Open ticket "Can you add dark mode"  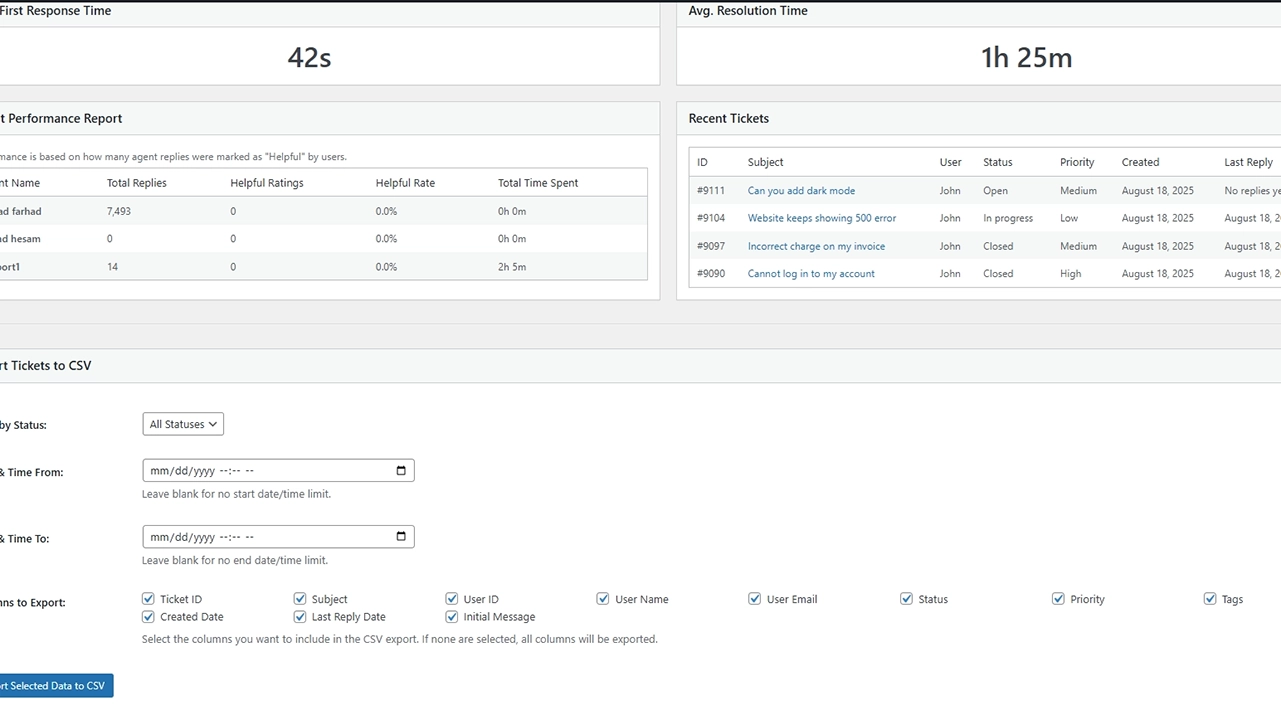(x=801, y=190)
